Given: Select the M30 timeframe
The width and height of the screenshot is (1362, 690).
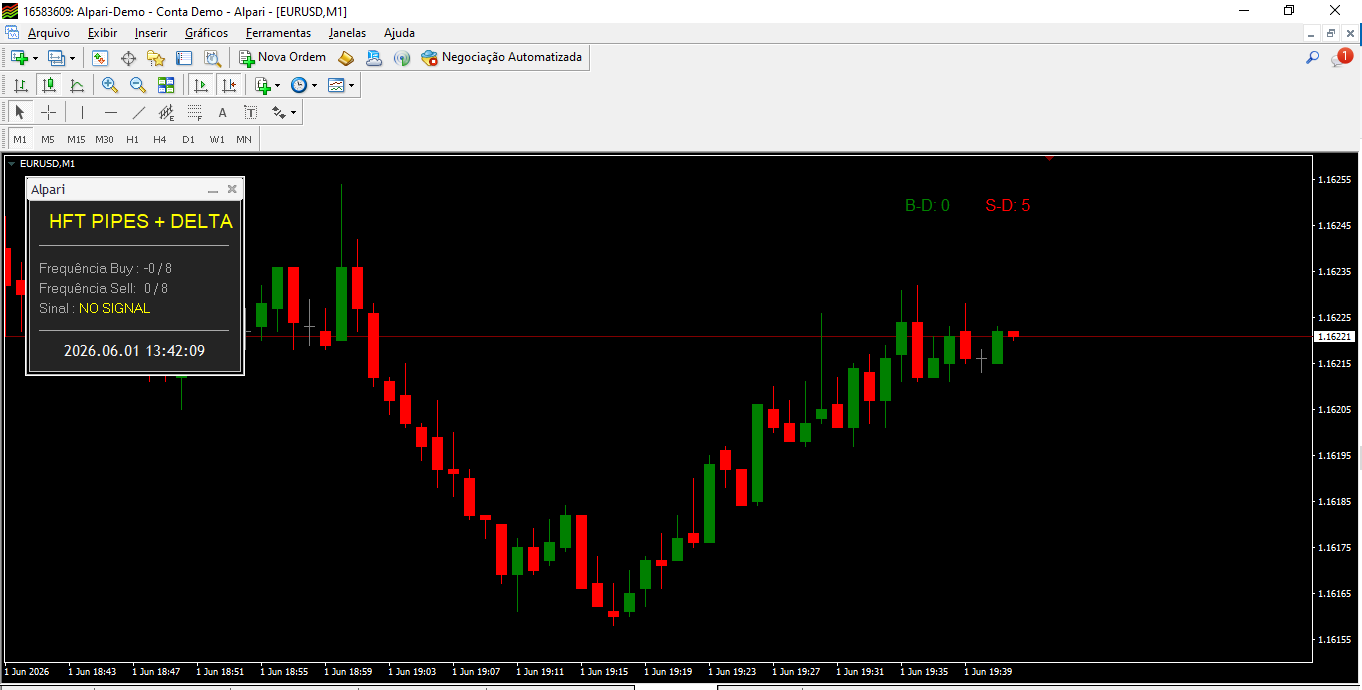Looking at the screenshot, I should 104,139.
